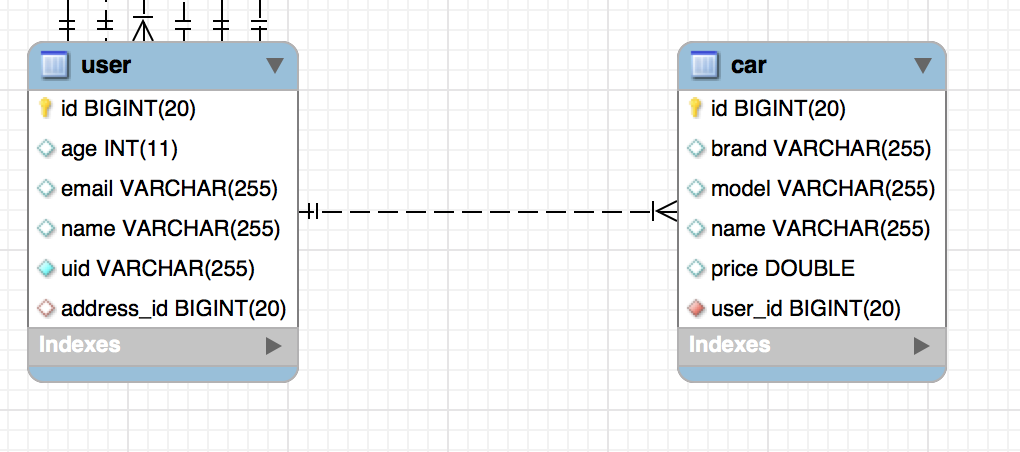1020x452 pixels.
Task: Click foreign key icon beside address_id
Action: [x=46, y=308]
